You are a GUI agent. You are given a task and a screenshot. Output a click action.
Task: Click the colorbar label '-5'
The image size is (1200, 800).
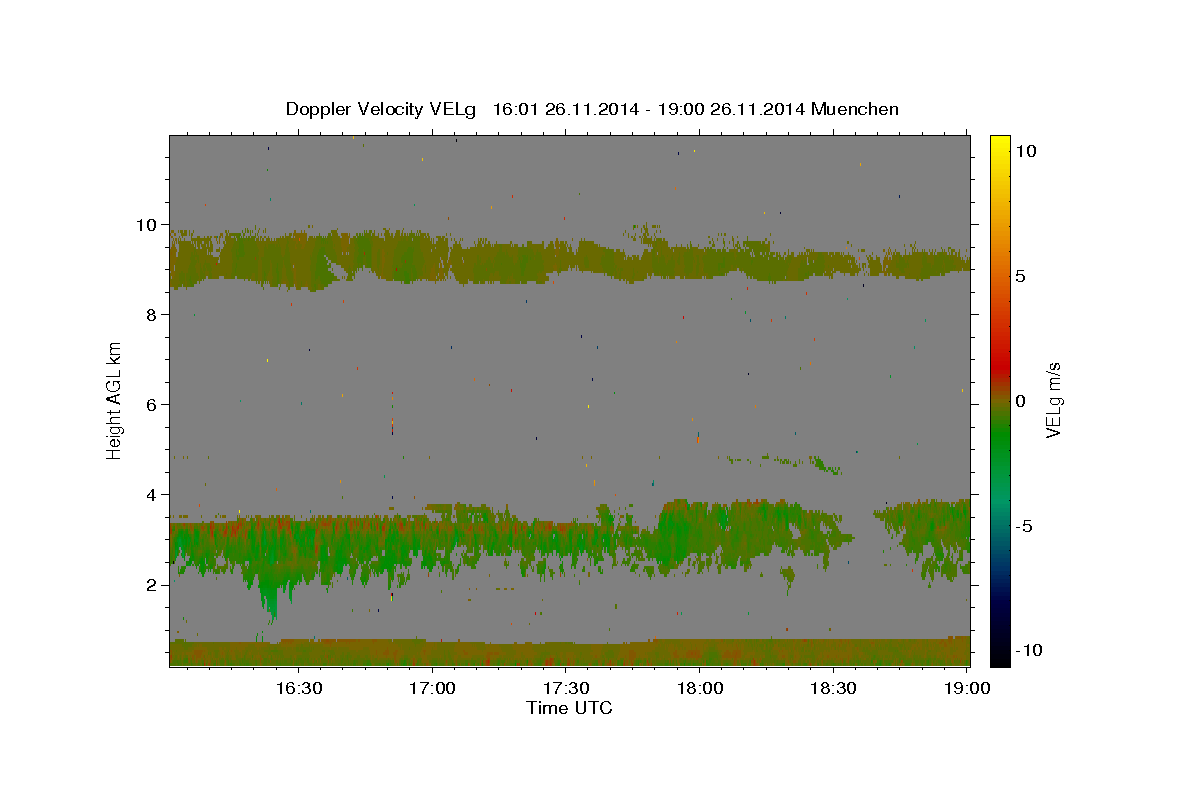tap(1024, 526)
